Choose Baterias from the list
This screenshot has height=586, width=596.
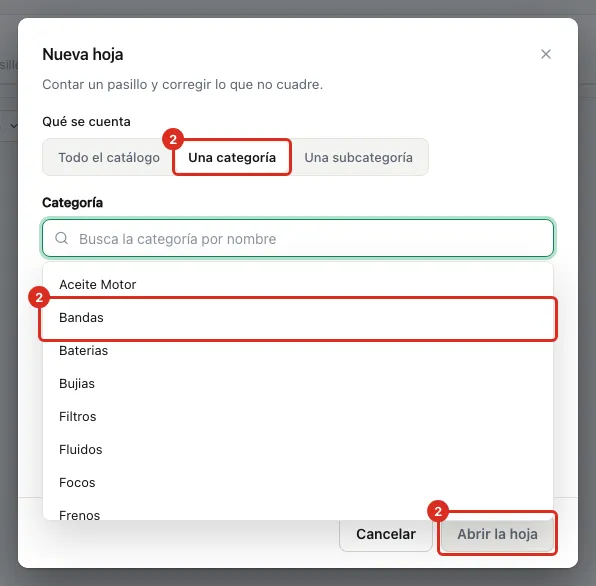(298, 350)
